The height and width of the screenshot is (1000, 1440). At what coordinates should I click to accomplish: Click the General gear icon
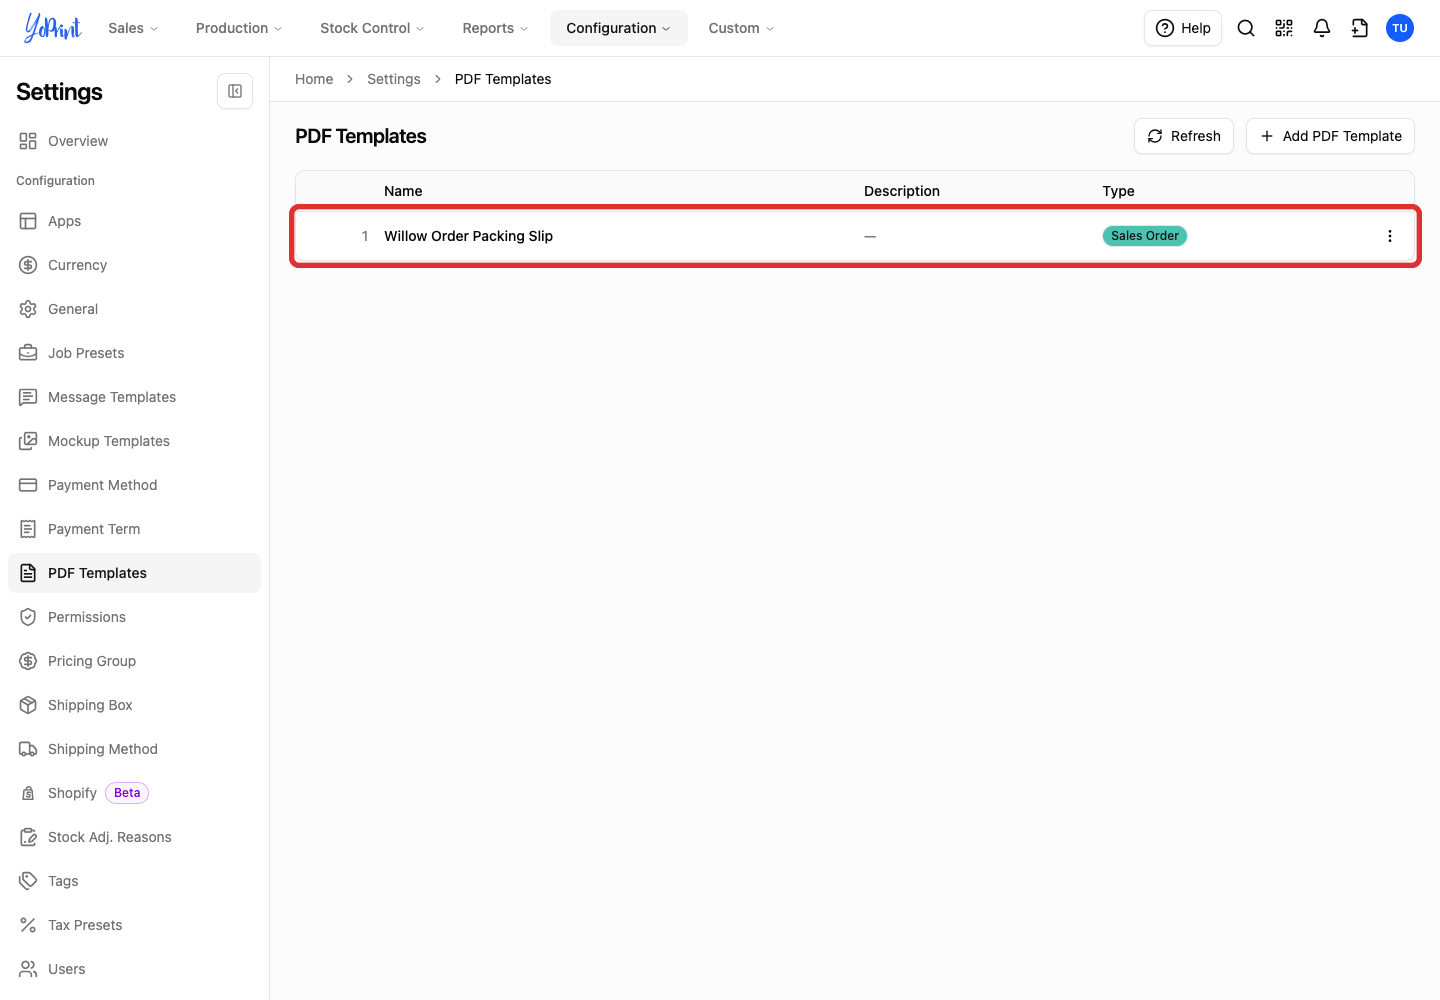click(28, 309)
